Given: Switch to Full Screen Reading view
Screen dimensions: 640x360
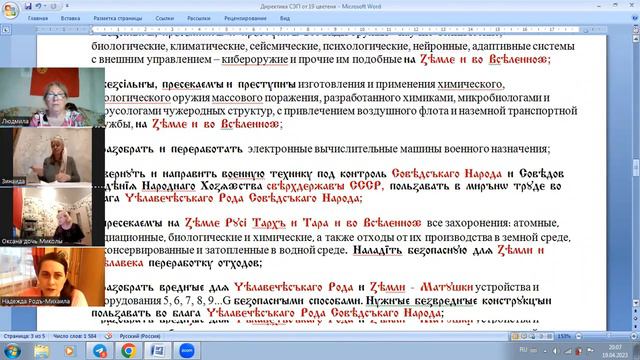Looking at the screenshot, I should (x=524, y=336).
